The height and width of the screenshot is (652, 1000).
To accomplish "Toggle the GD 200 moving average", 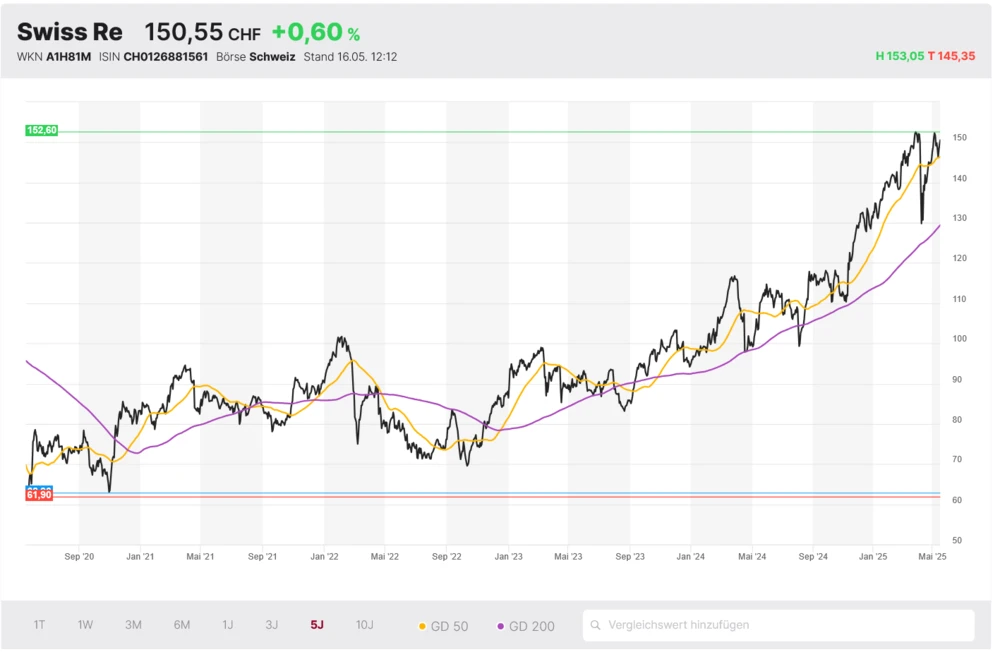I will (528, 624).
